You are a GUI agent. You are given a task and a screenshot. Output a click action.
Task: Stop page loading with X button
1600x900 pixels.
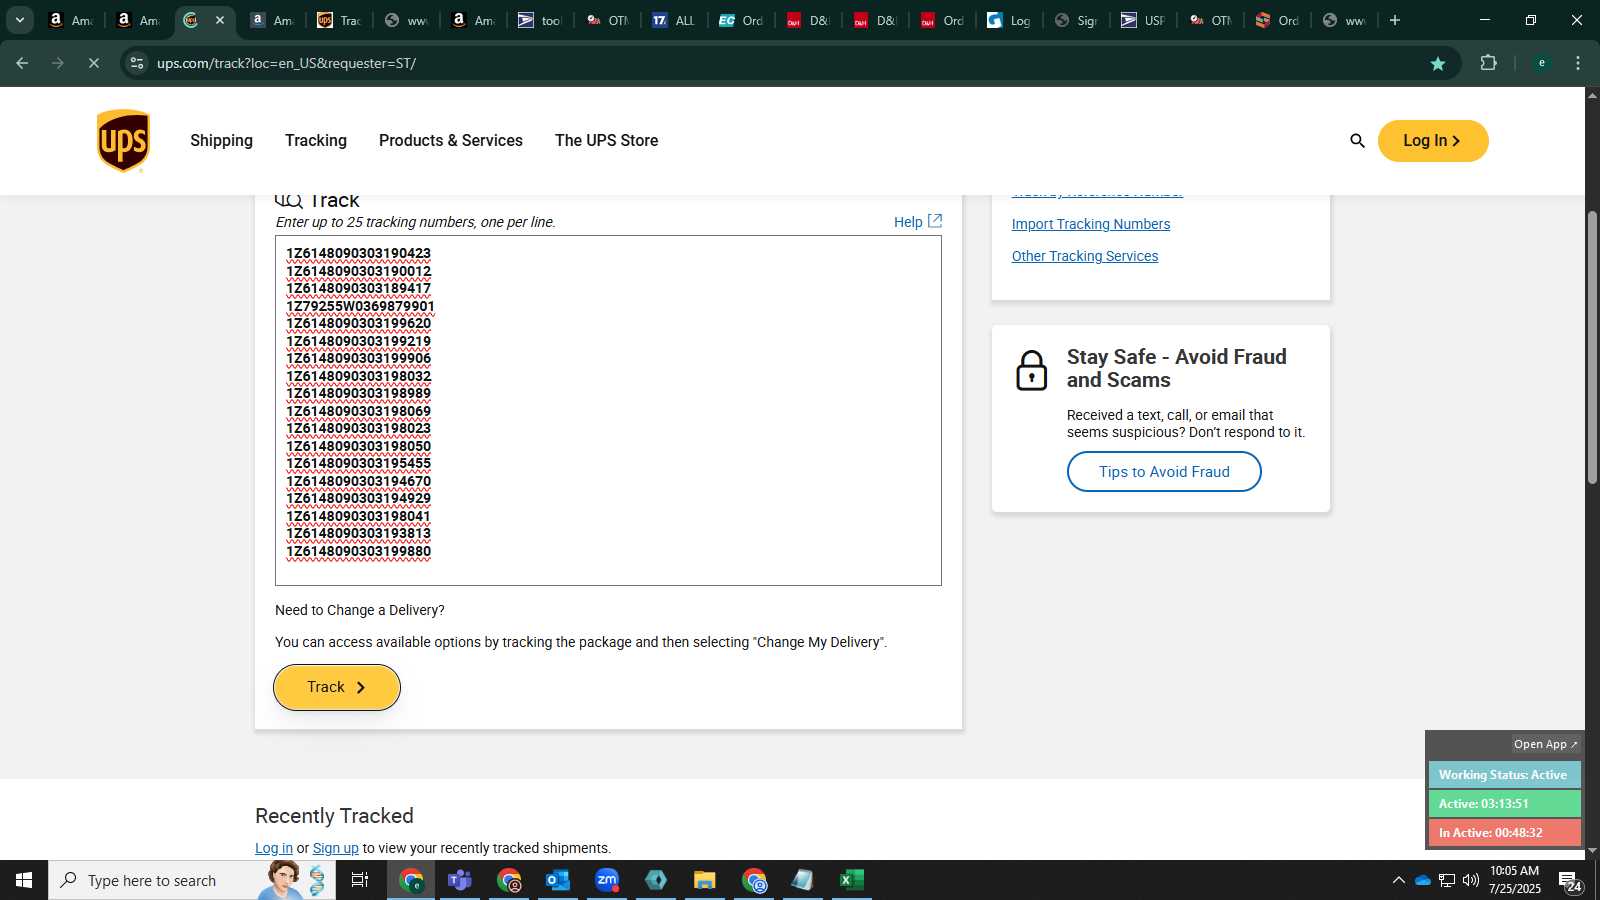pyautogui.click(x=93, y=63)
